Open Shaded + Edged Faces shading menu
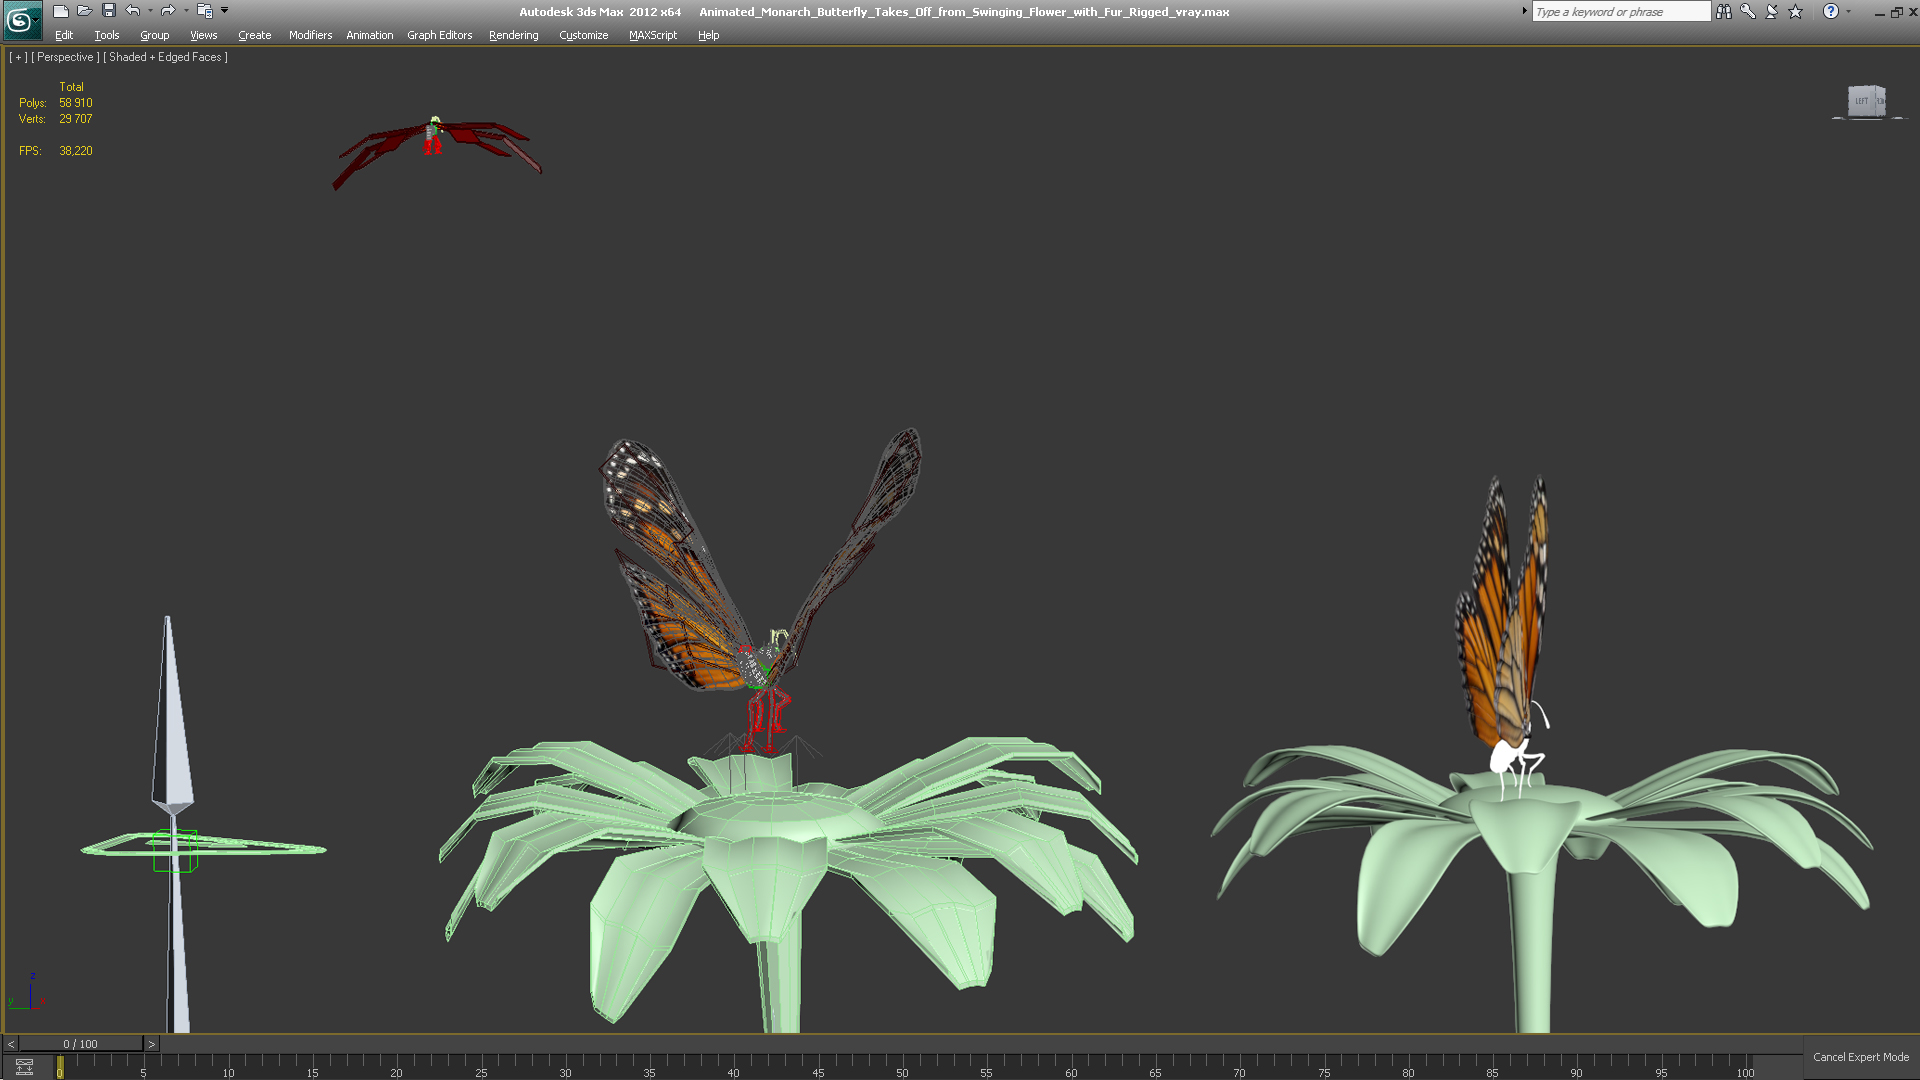1920x1080 pixels. tap(166, 57)
